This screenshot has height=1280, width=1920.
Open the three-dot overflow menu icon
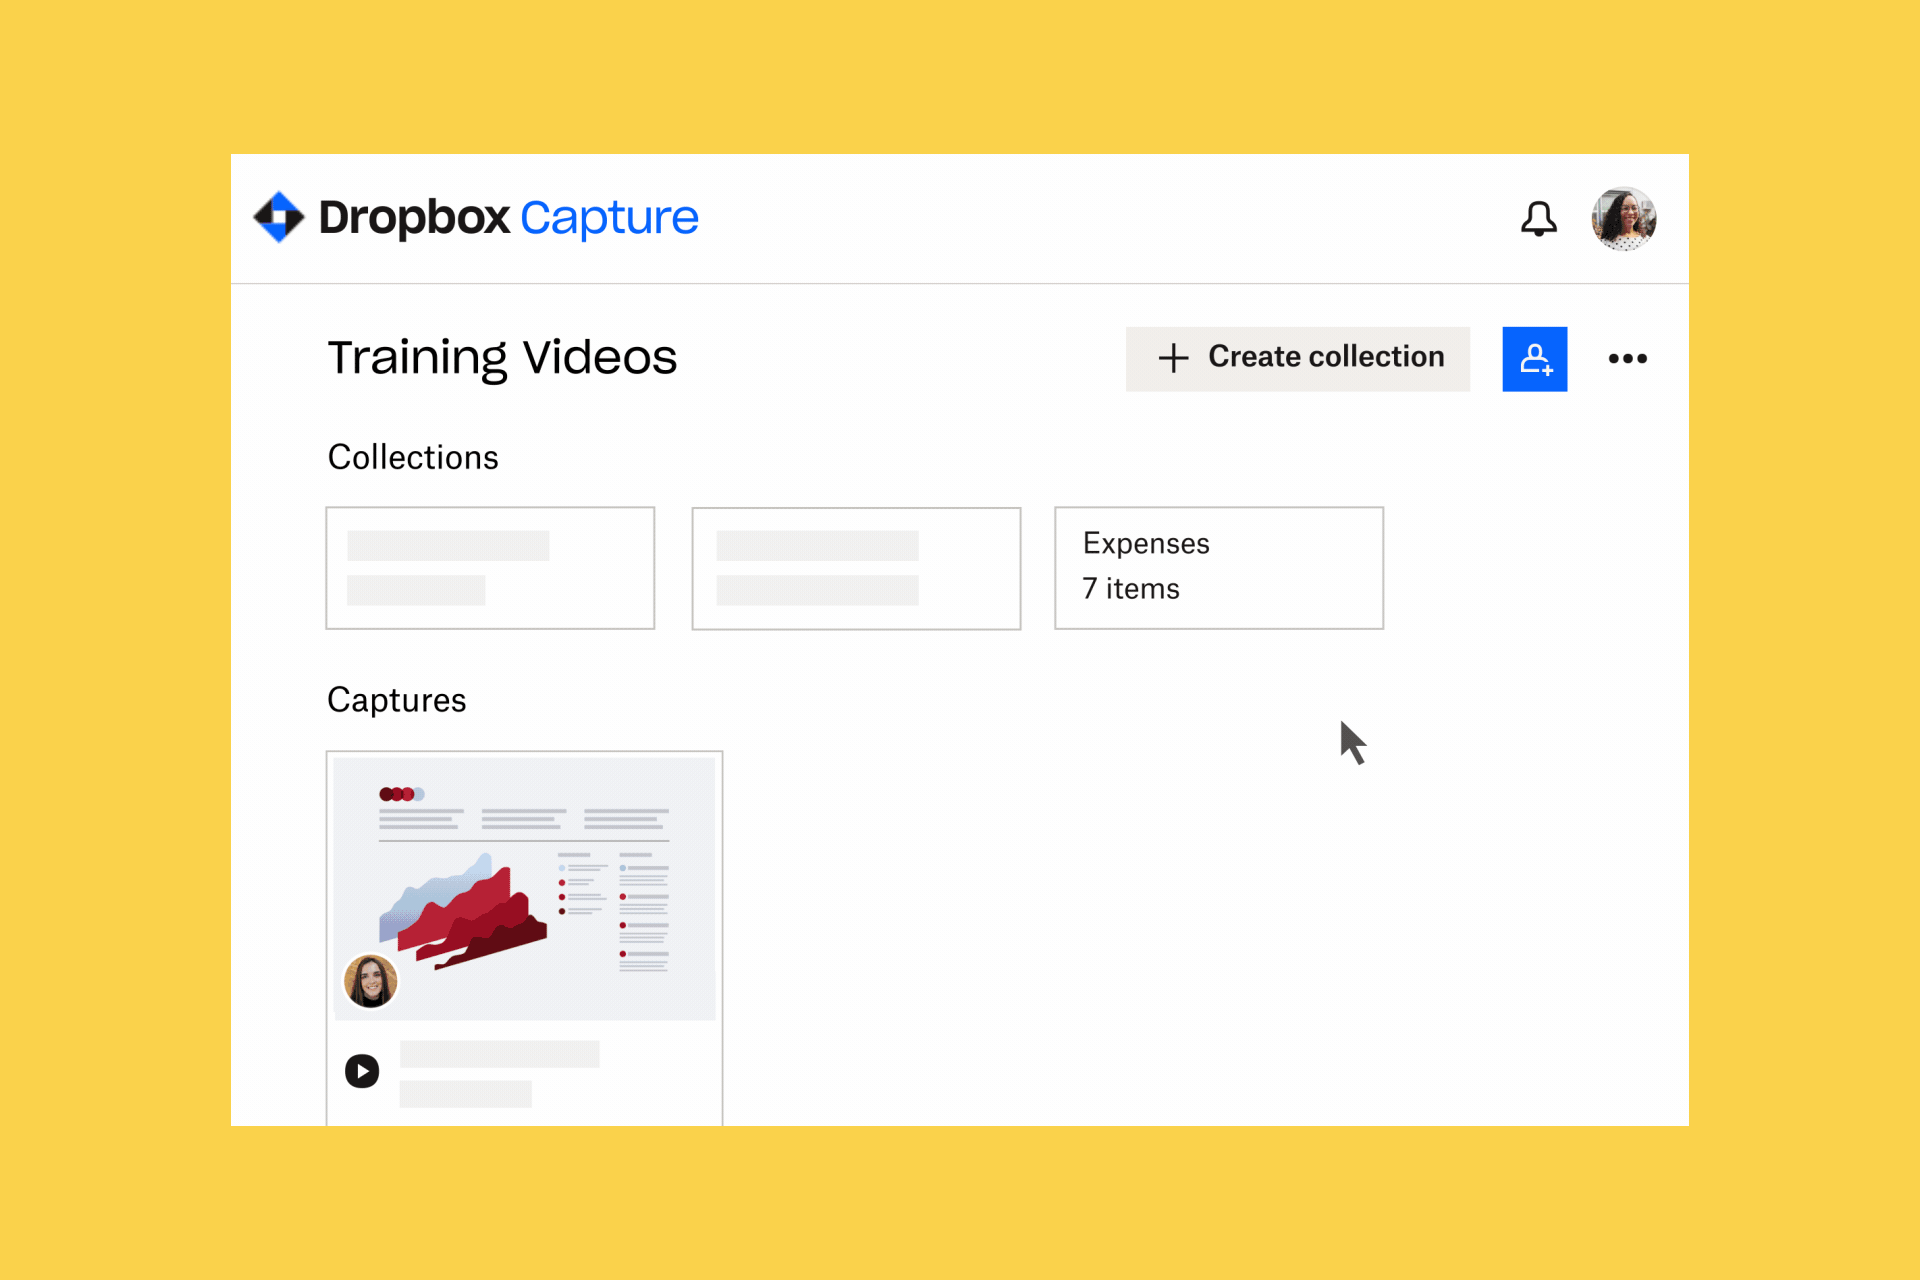[1629, 359]
